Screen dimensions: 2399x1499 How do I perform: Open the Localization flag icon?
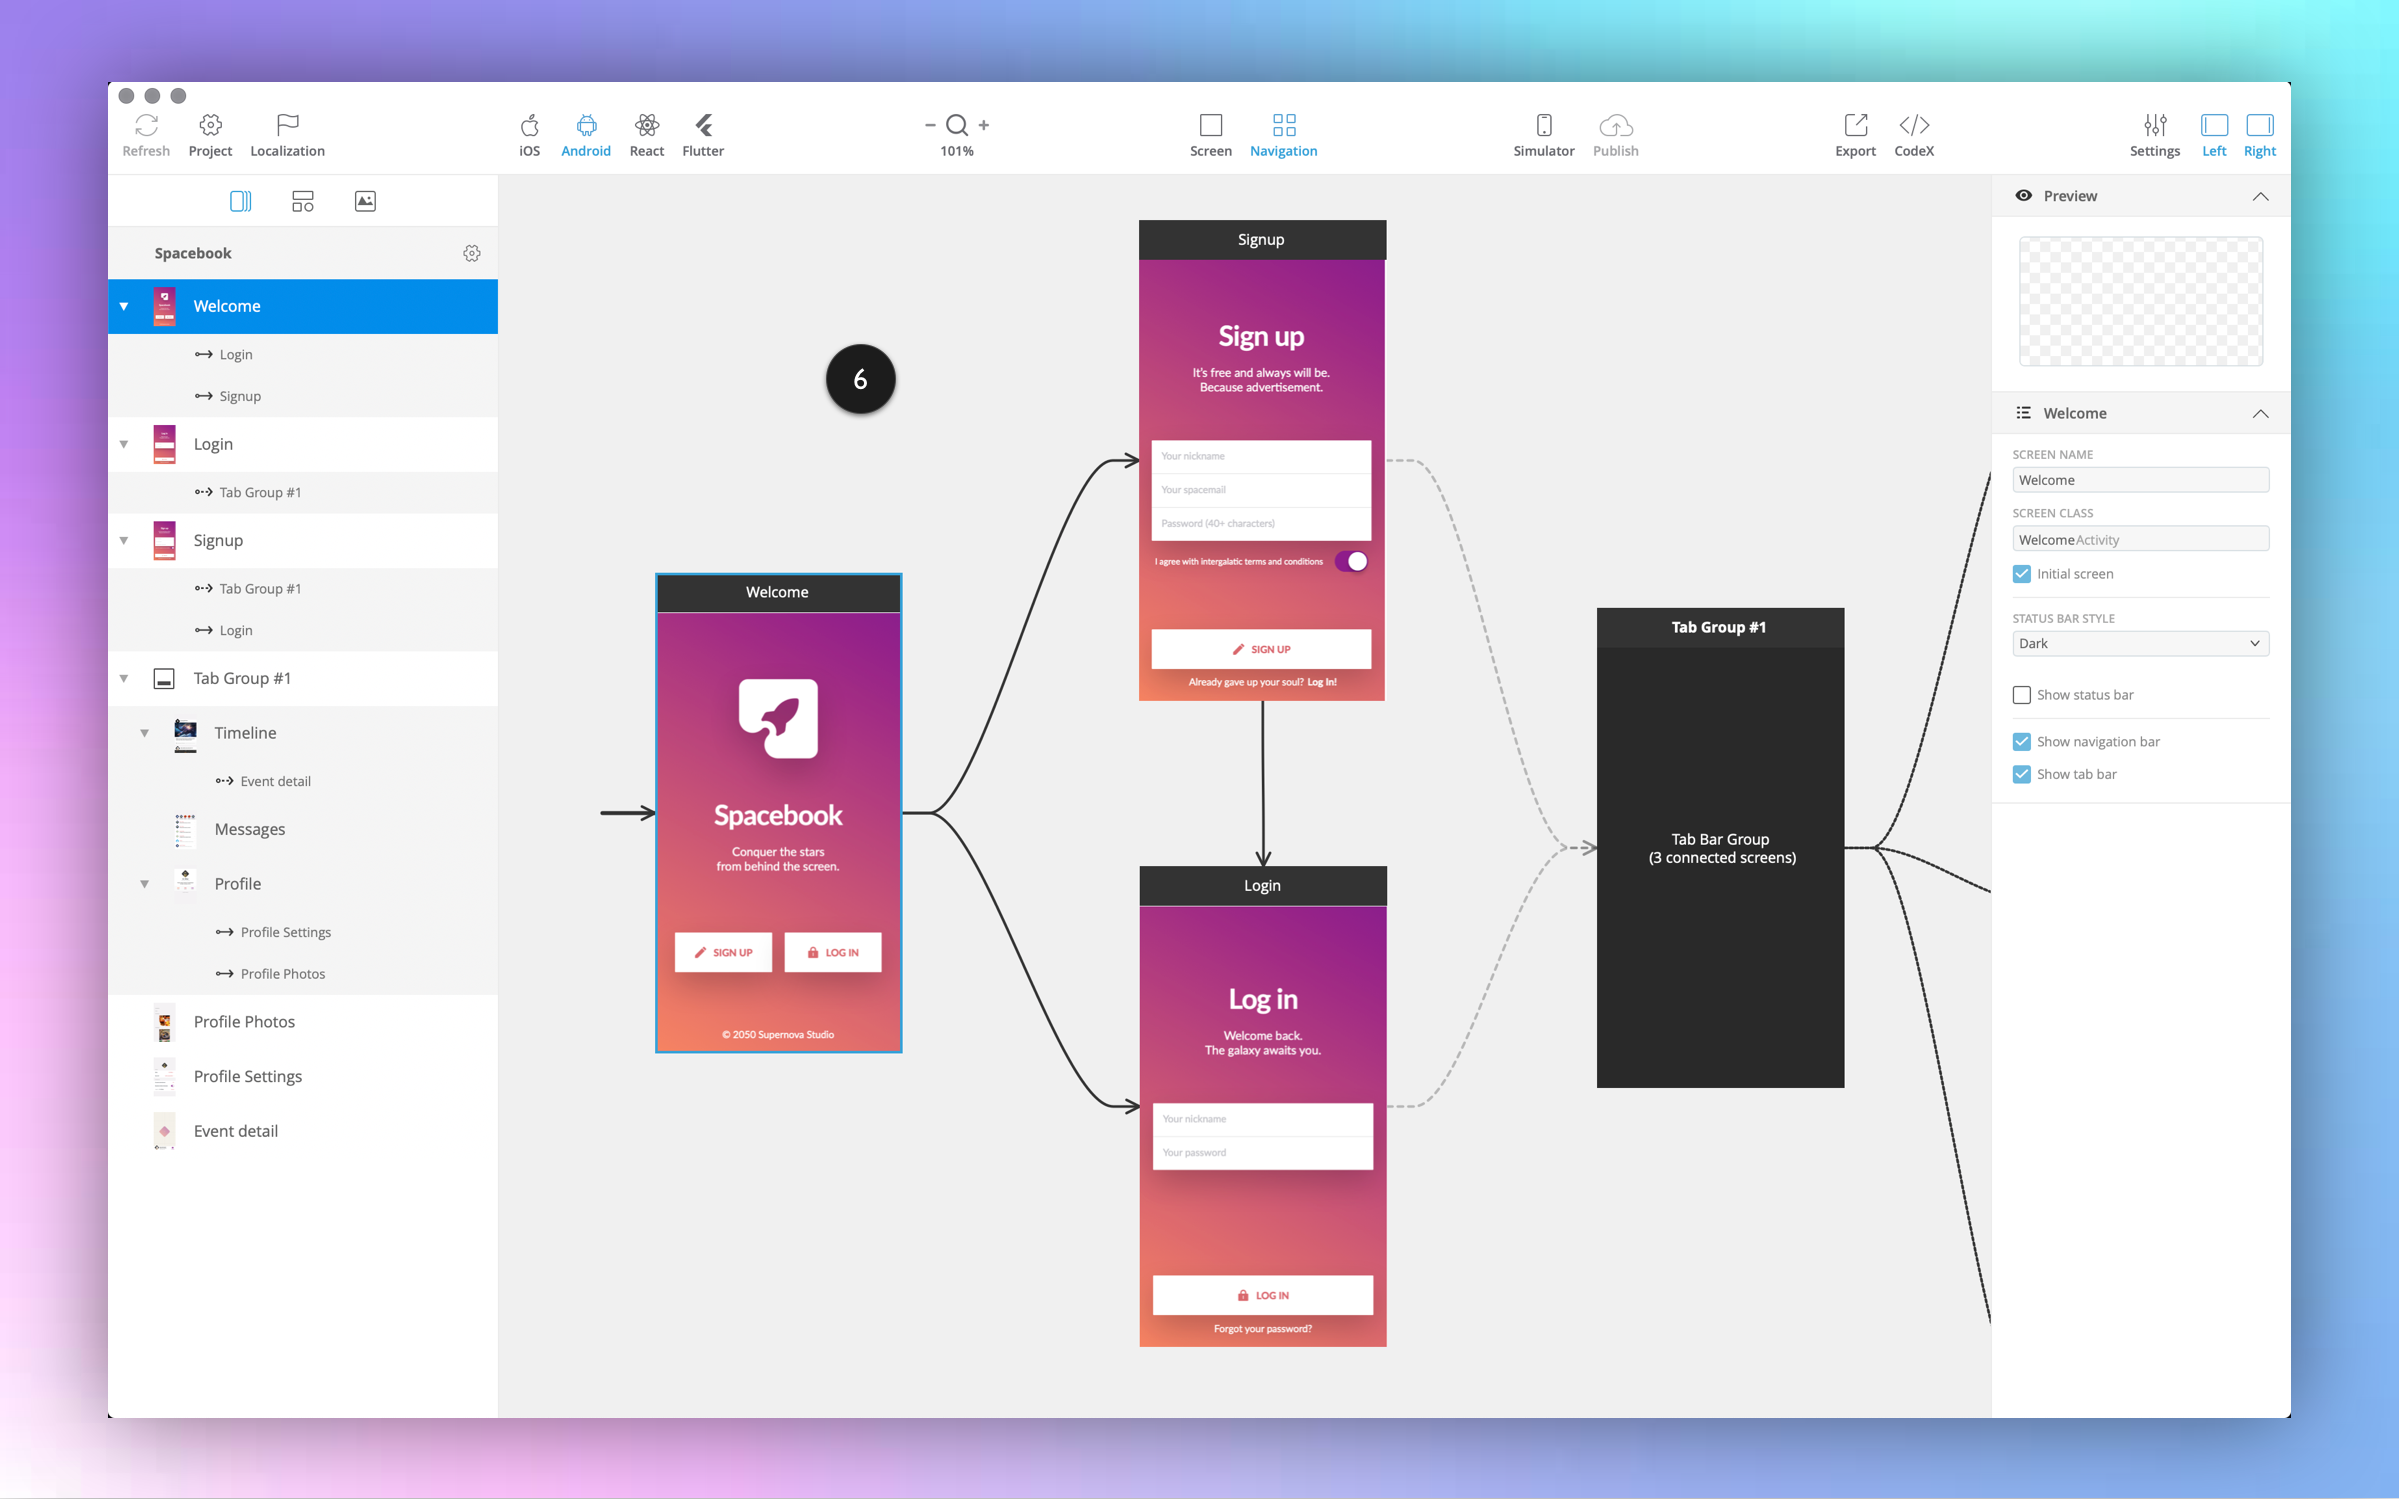tap(287, 126)
